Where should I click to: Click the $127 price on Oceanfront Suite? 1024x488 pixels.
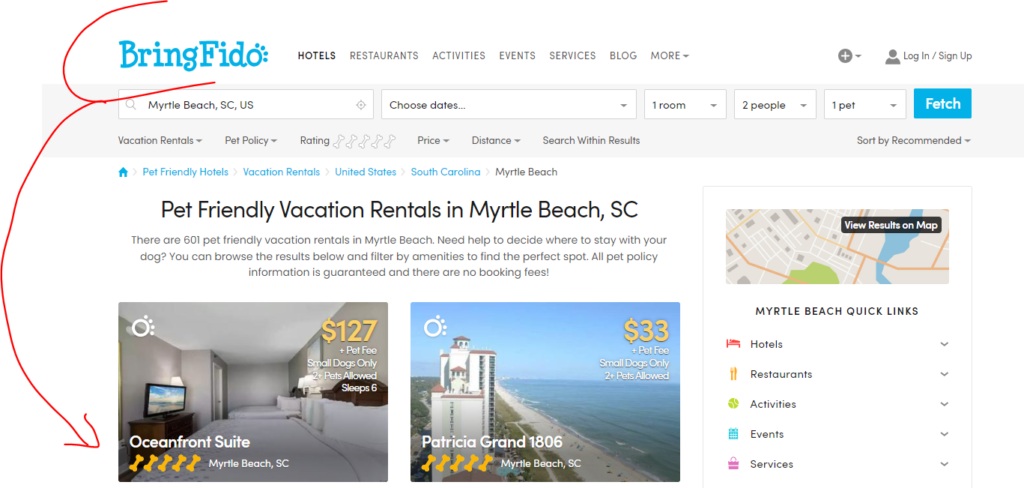pyautogui.click(x=349, y=331)
